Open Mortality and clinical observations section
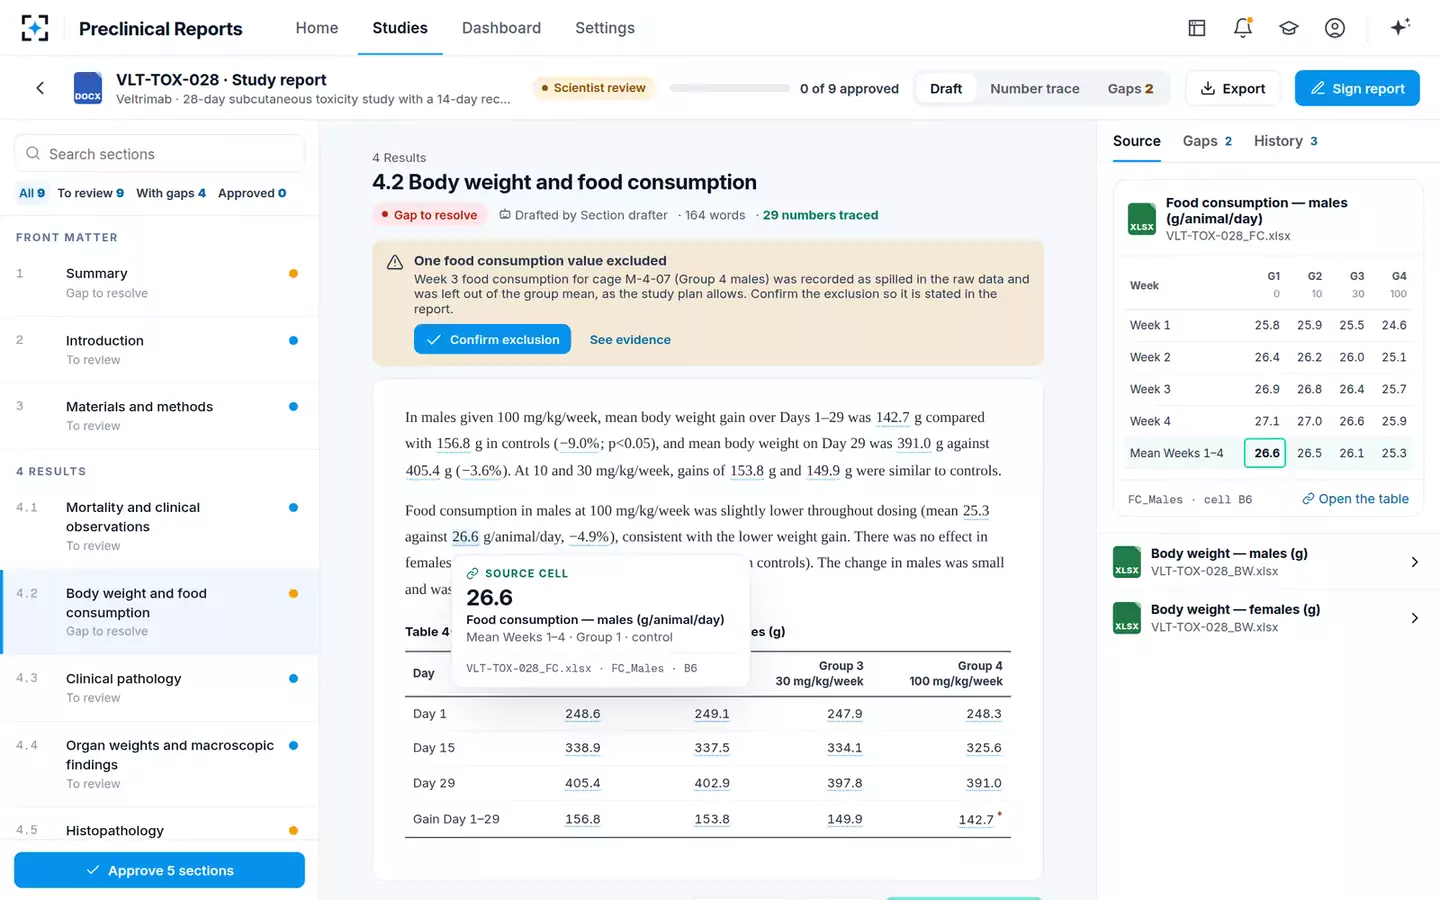Screen dimensions: 1440x900 click(159, 526)
